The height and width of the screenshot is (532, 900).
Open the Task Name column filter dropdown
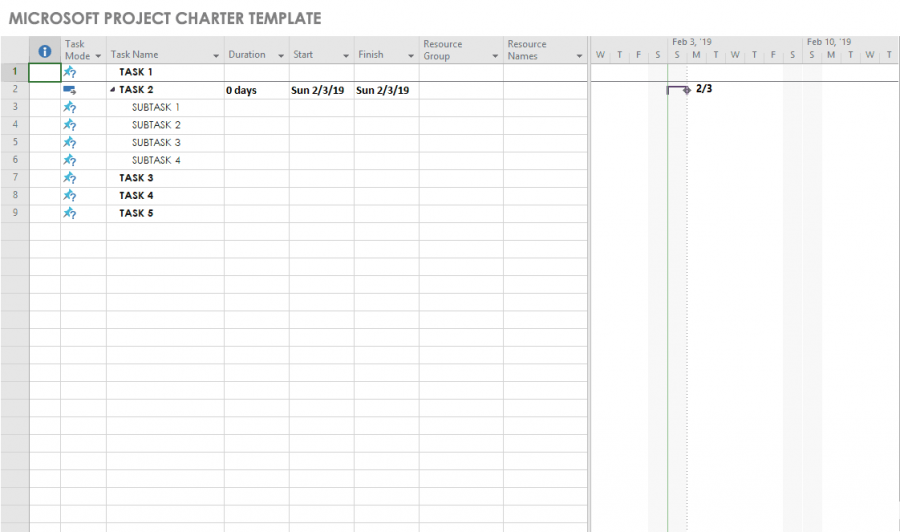point(216,56)
